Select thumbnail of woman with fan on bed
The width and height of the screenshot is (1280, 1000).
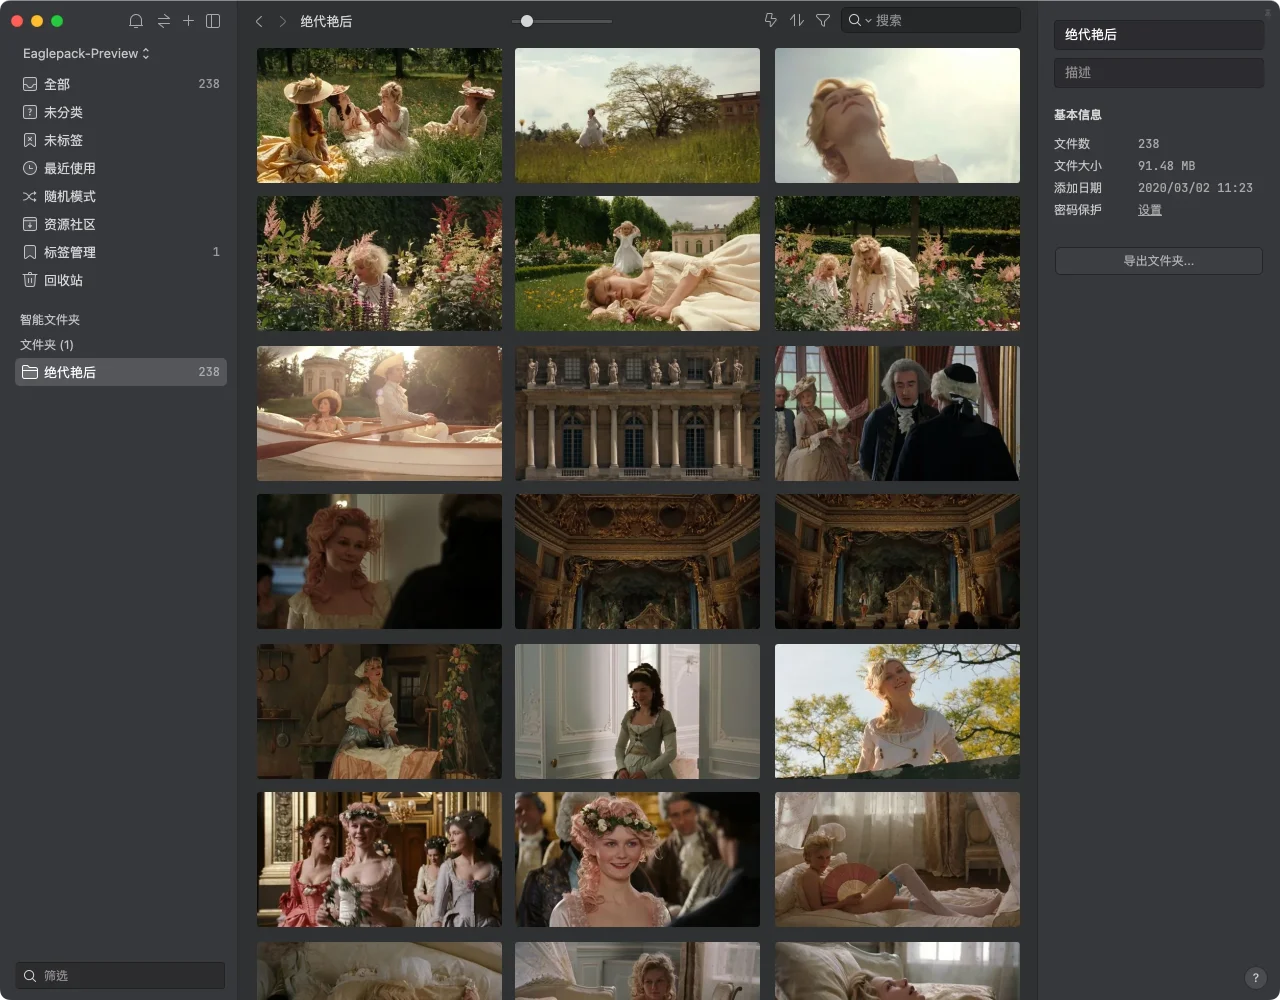(897, 860)
